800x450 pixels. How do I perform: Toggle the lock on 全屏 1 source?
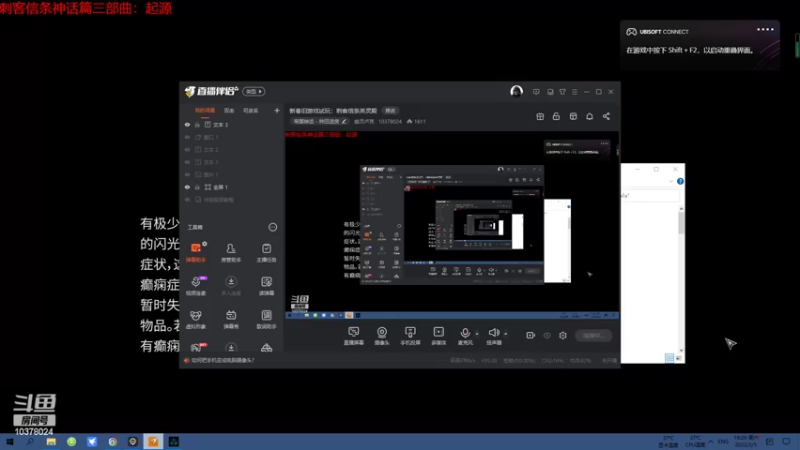point(197,187)
